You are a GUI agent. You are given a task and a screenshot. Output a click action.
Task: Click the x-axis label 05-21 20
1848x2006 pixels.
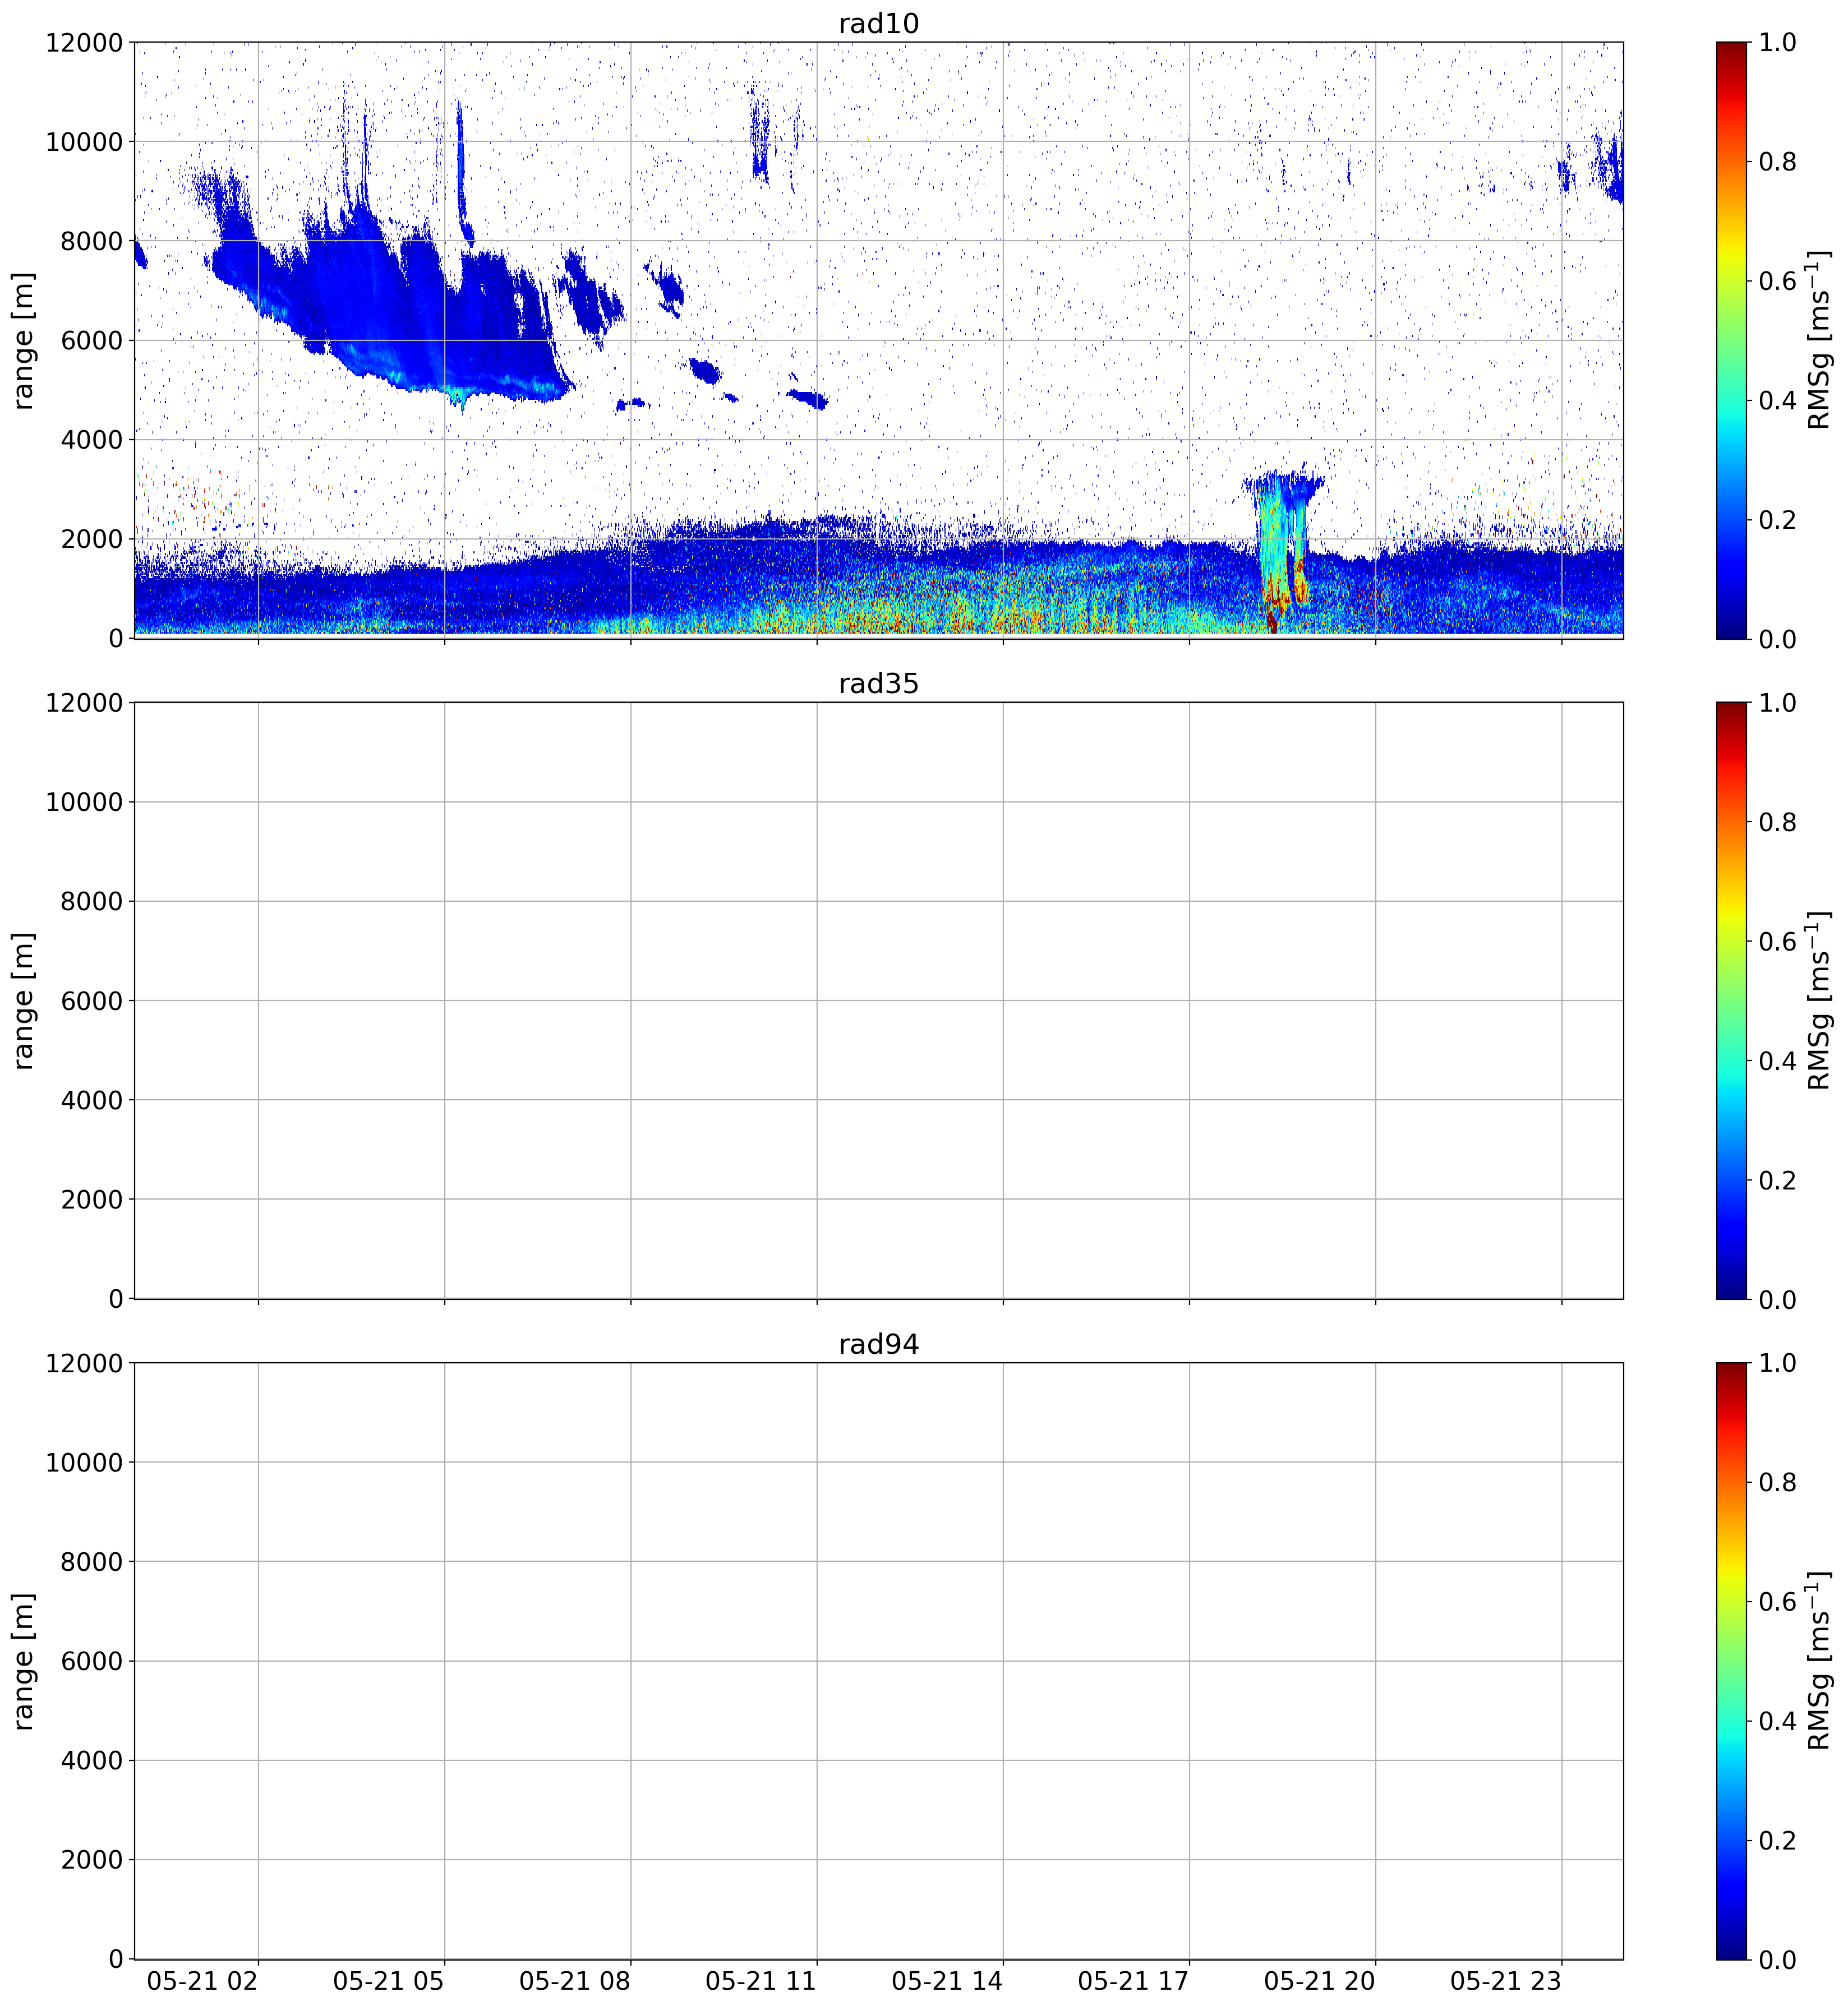(x=1319, y=1981)
